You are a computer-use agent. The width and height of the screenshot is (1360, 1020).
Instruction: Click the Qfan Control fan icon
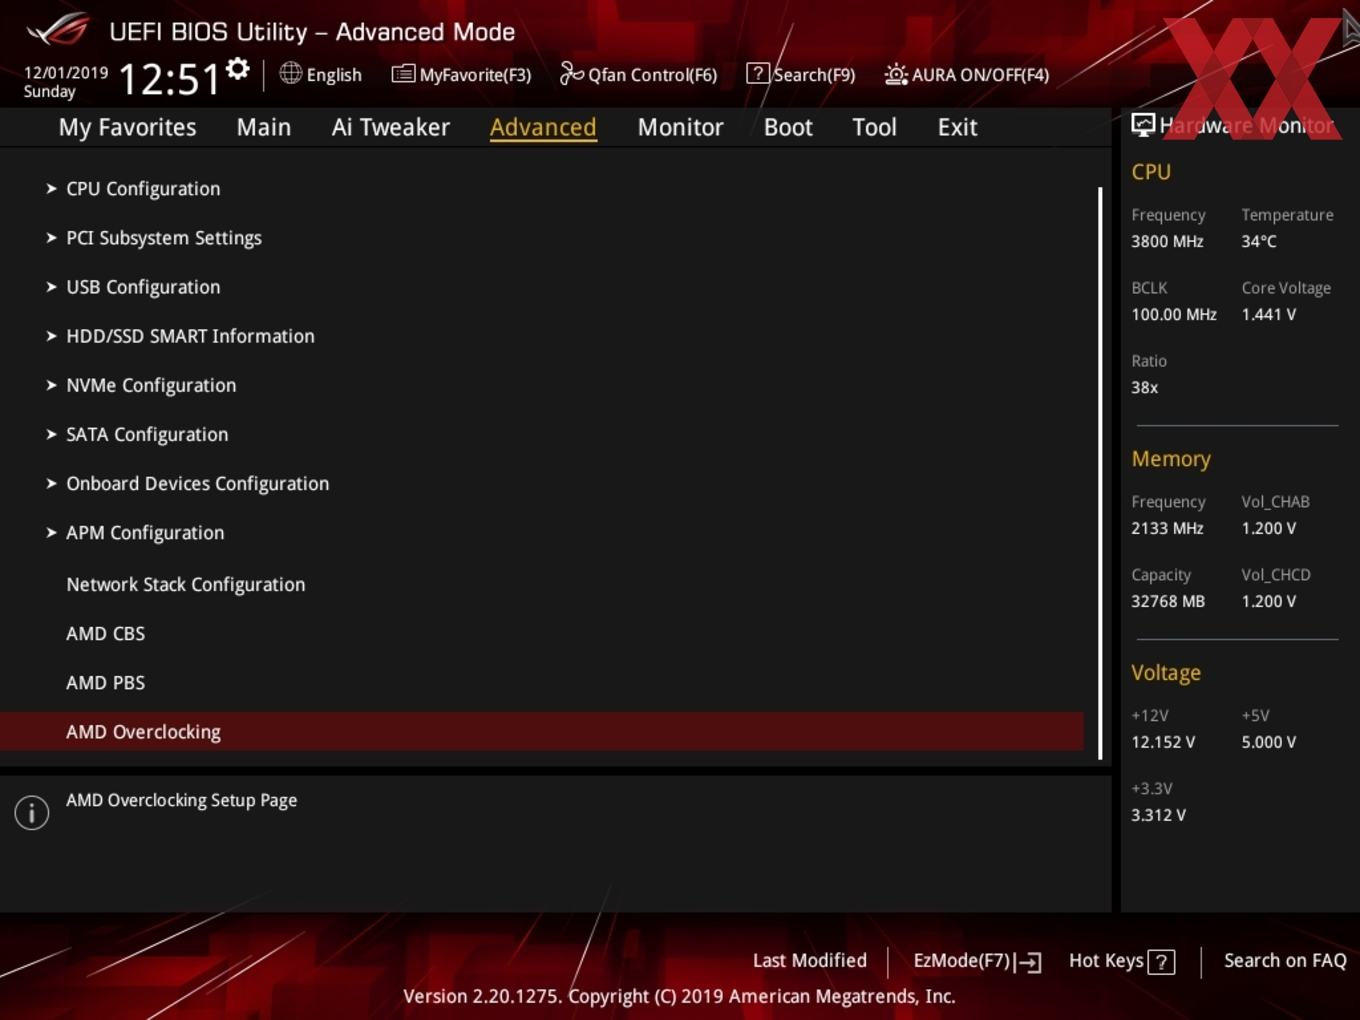(x=571, y=73)
